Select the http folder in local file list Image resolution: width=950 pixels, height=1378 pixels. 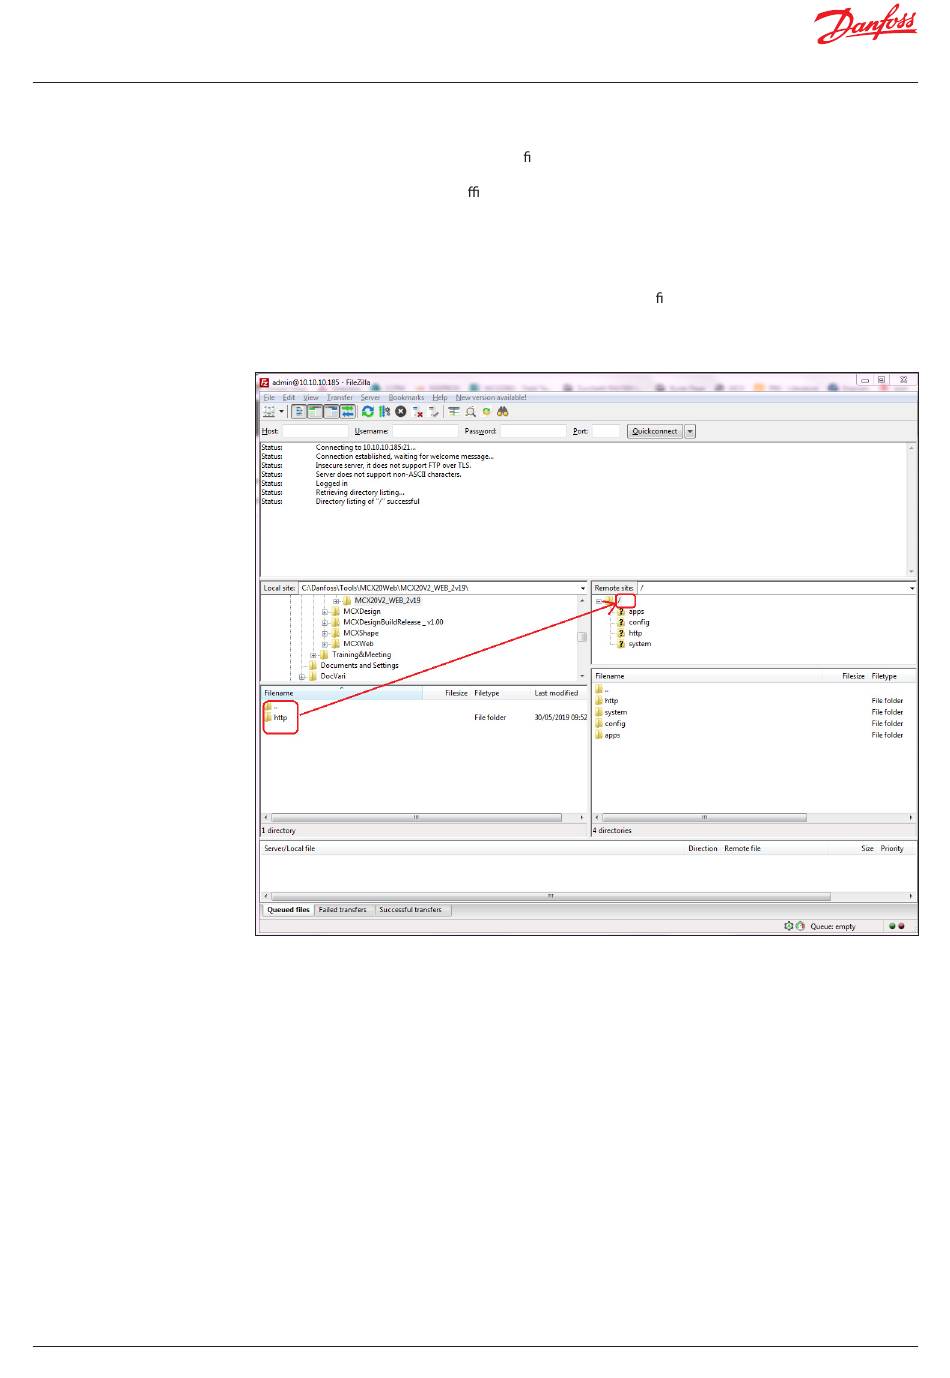click(280, 717)
